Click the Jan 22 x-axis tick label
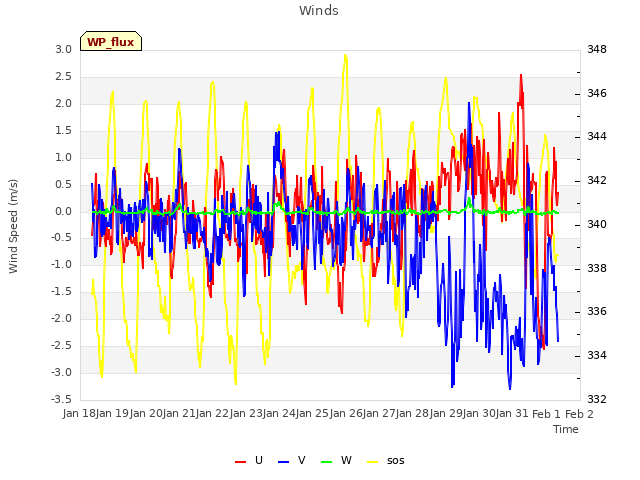Screen dimensions: 640x480 click(x=212, y=414)
